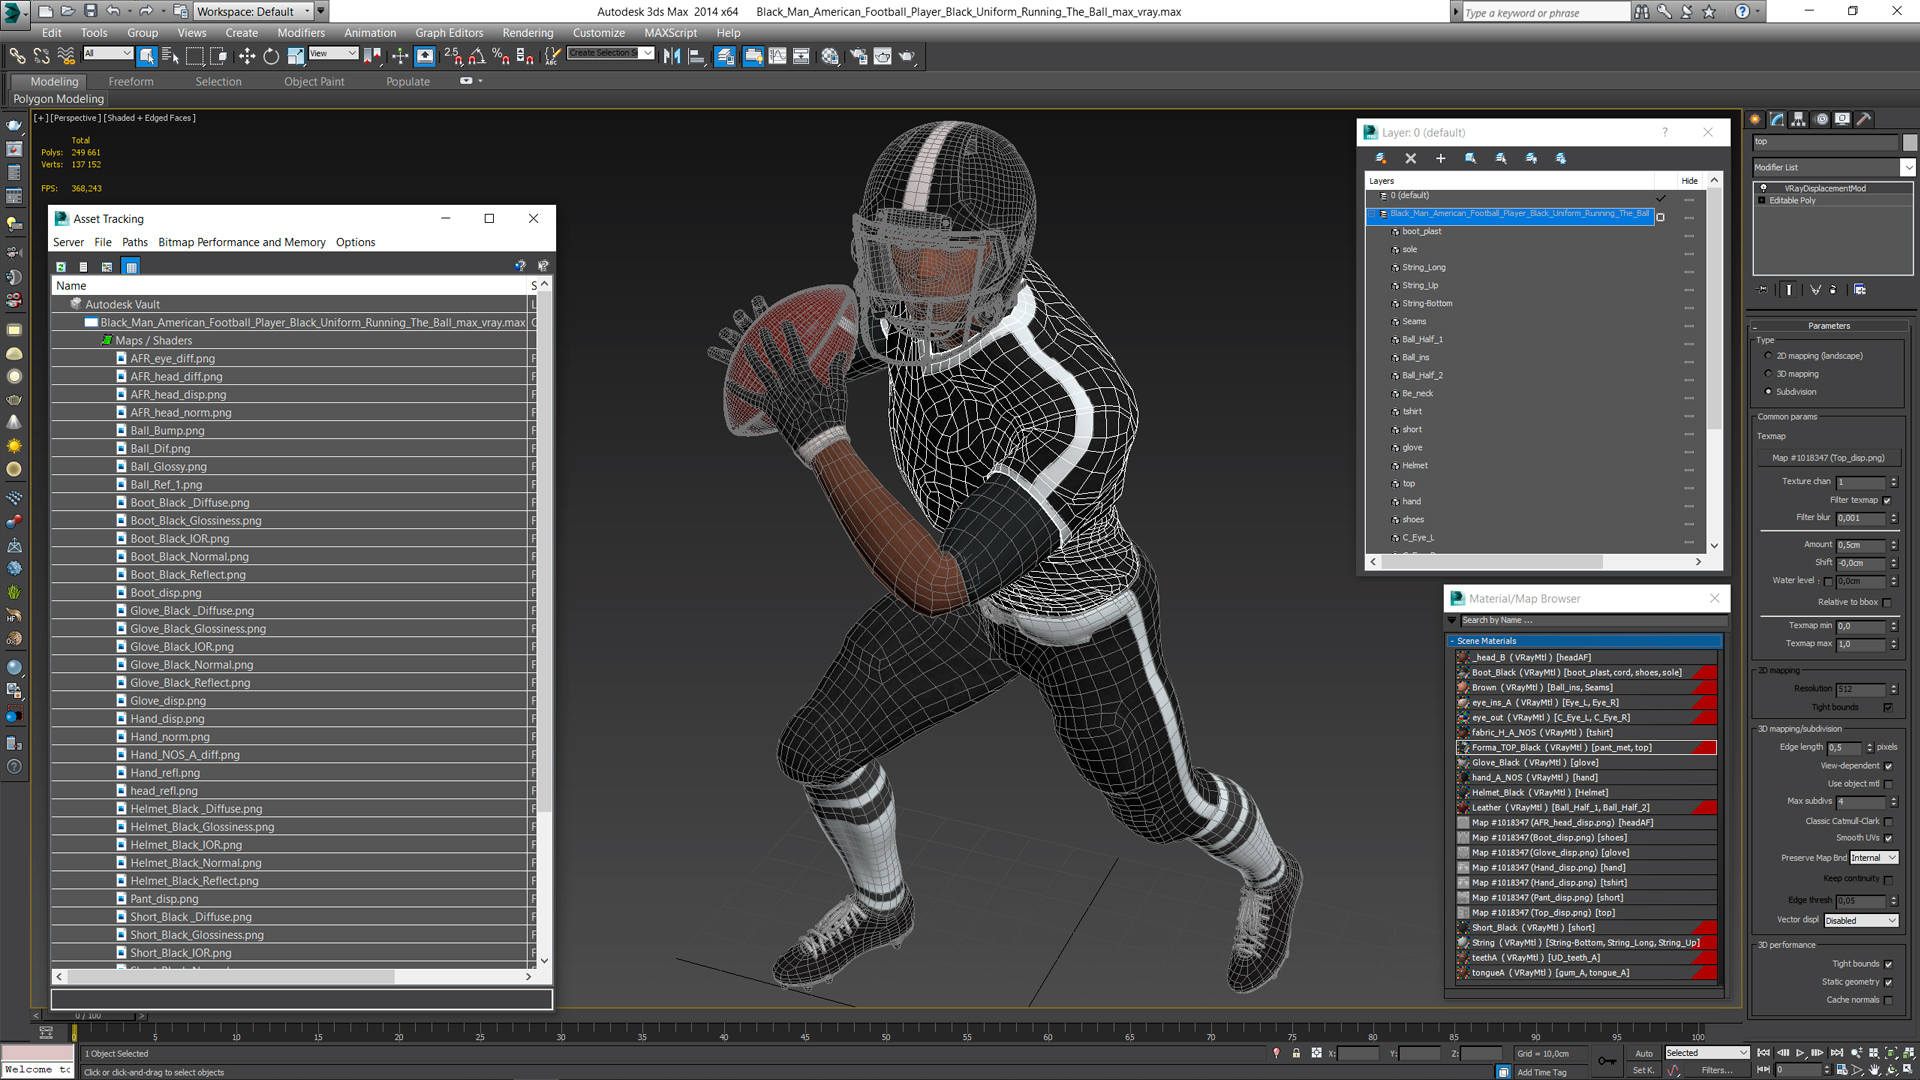Open the Modifier List dropdown
1920x1080 pixels.
point(1907,167)
